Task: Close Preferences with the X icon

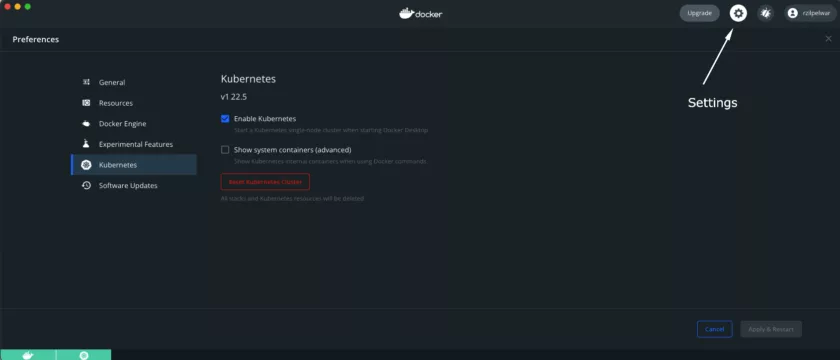Action: tap(828, 39)
